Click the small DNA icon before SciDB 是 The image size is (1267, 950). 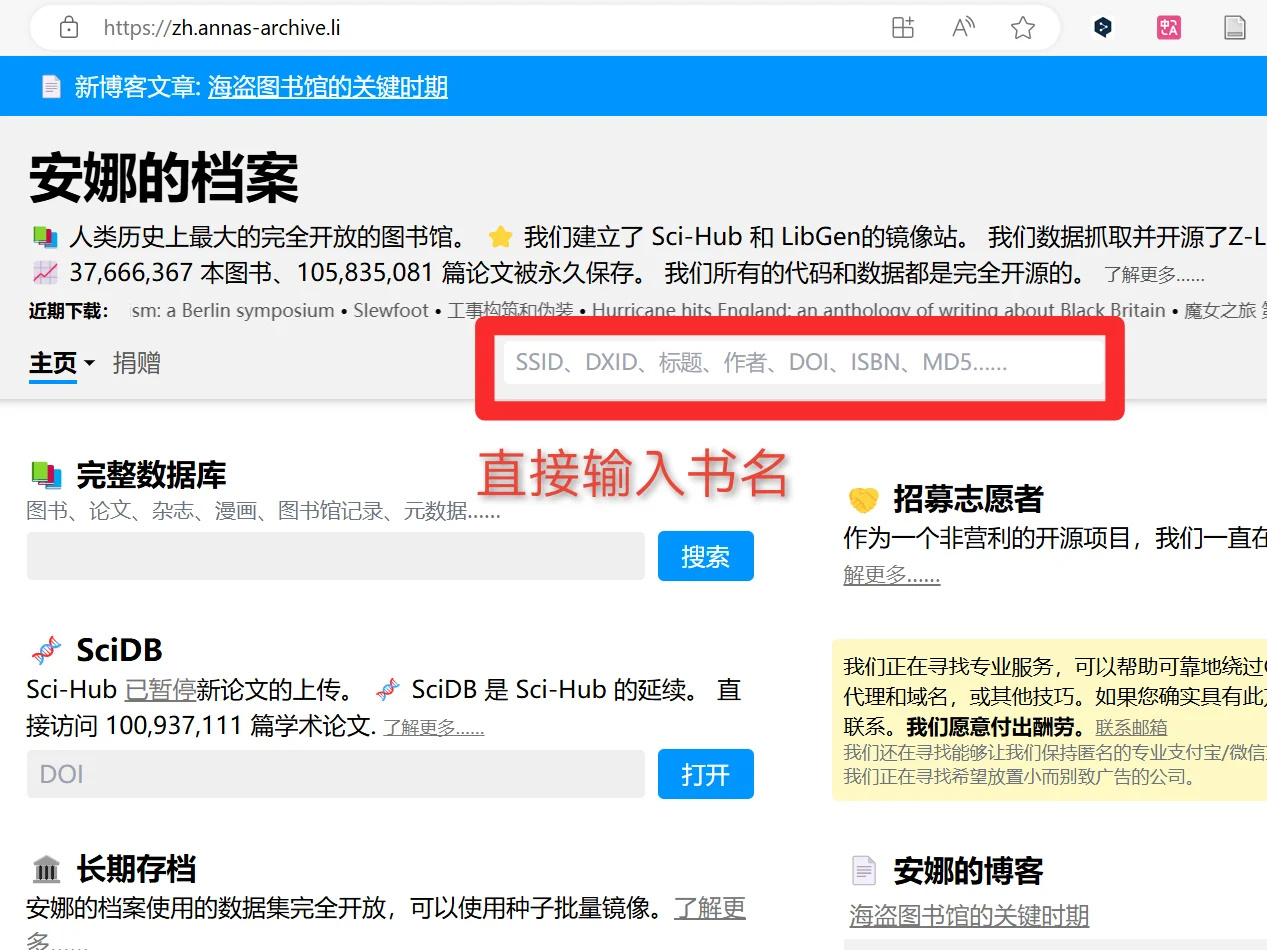coord(388,690)
